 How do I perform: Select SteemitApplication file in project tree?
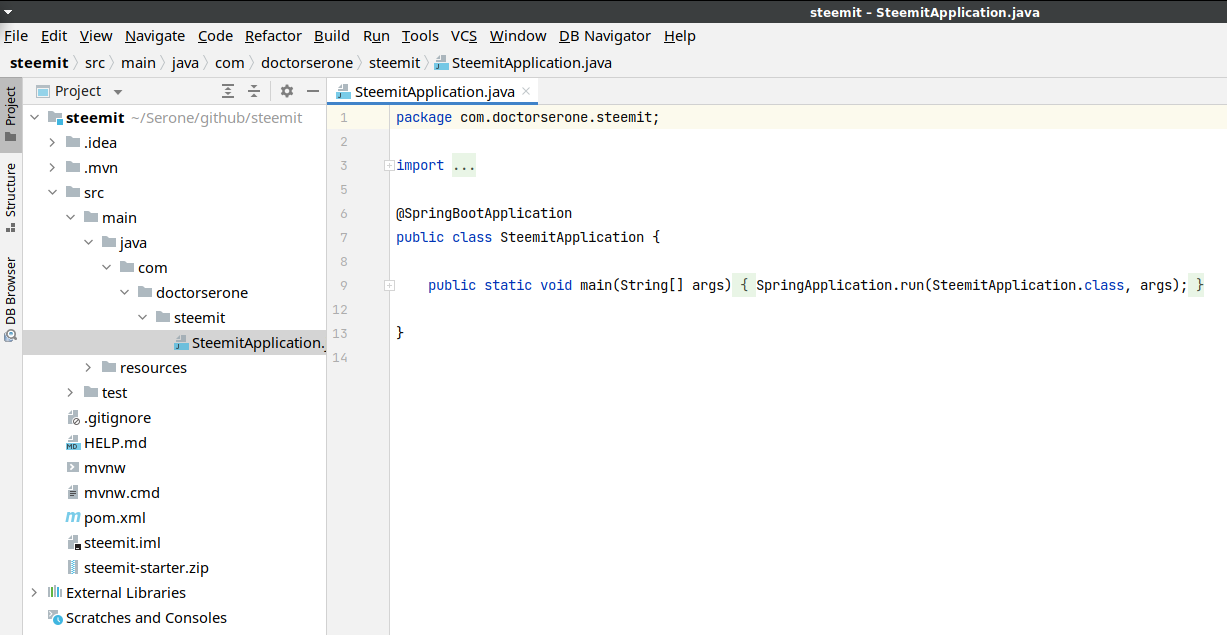coord(175,343)
